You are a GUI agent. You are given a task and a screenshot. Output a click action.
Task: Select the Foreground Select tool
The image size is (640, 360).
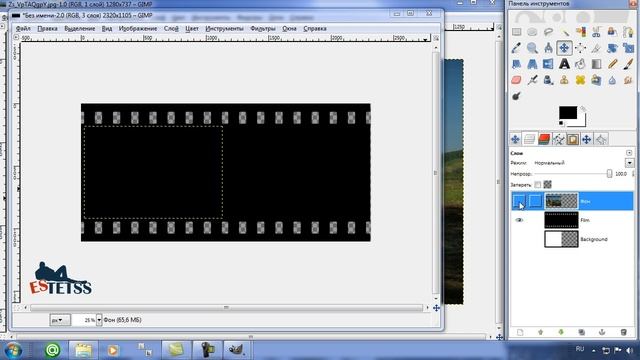(x=612, y=31)
